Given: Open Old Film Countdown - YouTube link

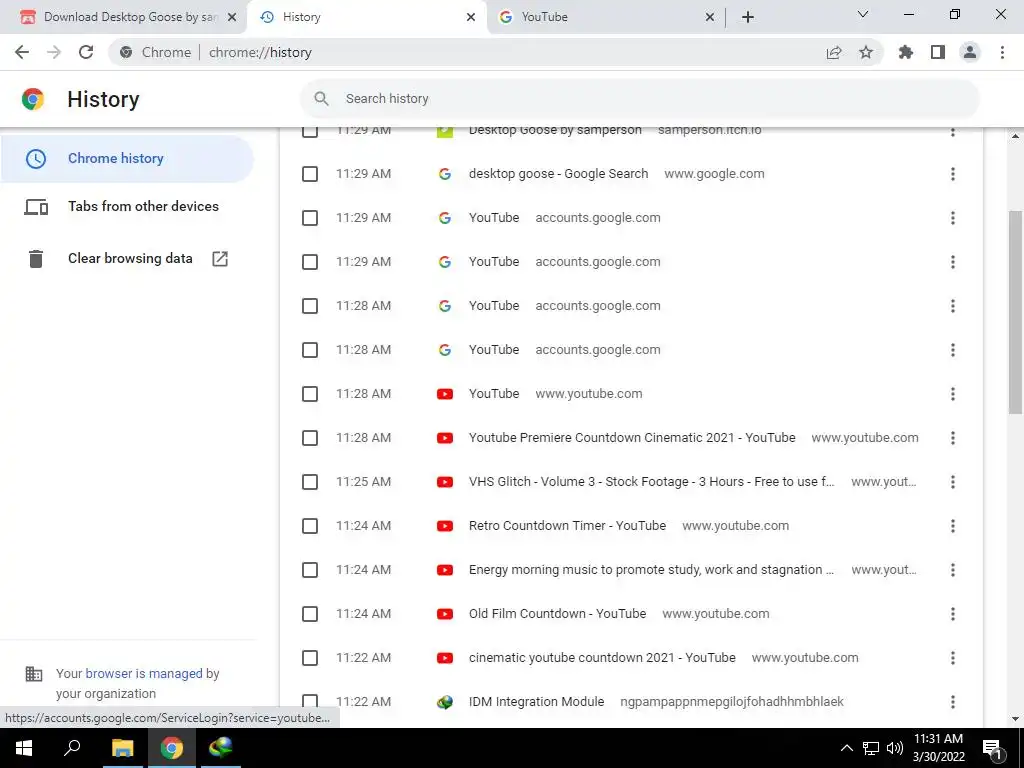Looking at the screenshot, I should [558, 614].
